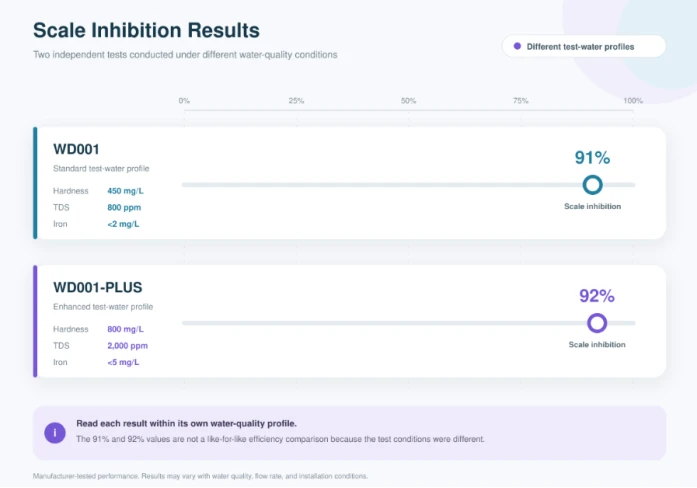Click the subtitle about two independent tests

click(x=185, y=55)
